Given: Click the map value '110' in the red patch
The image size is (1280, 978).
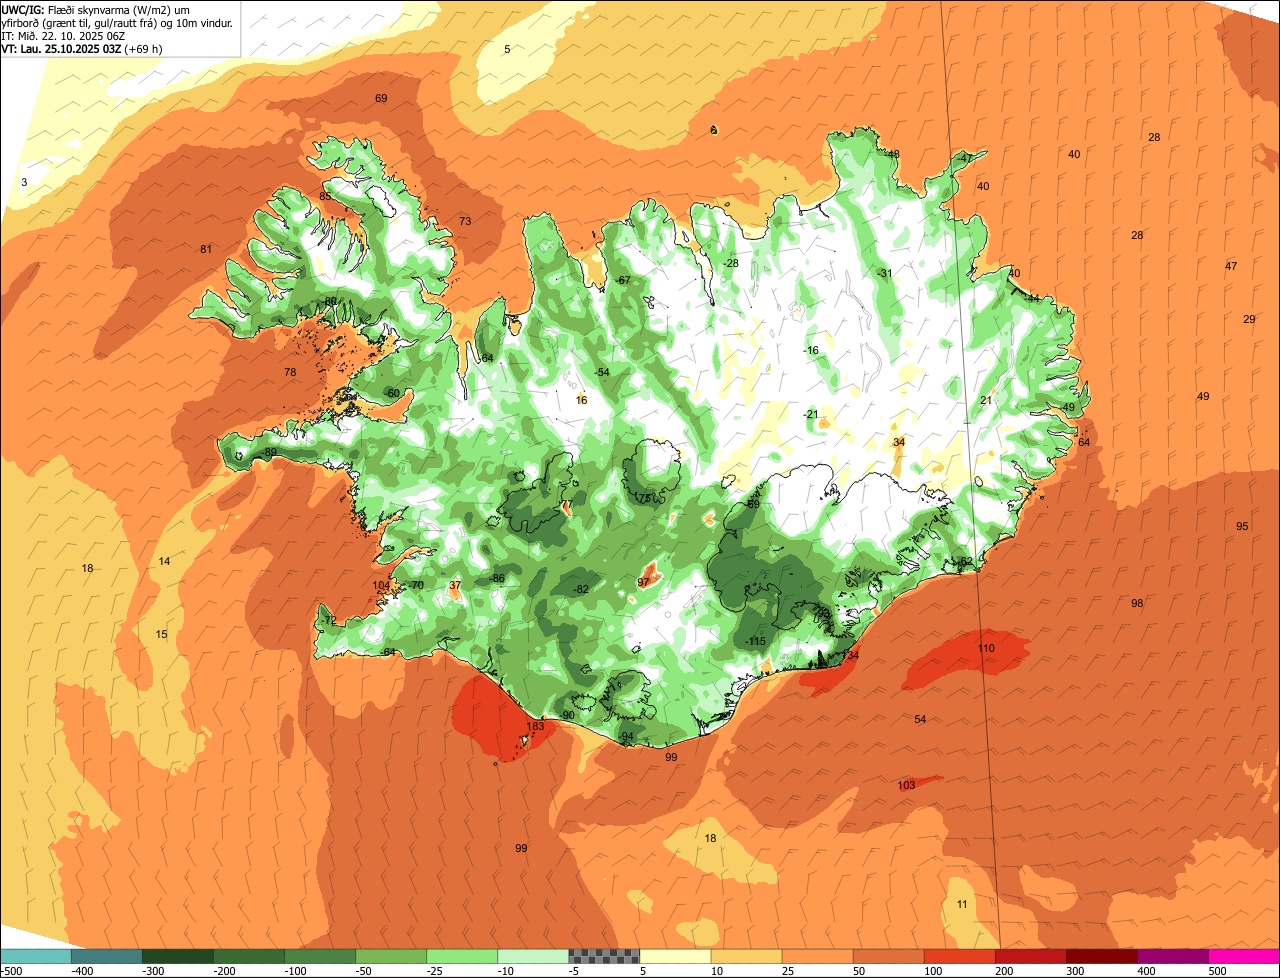Looking at the screenshot, I should (986, 648).
